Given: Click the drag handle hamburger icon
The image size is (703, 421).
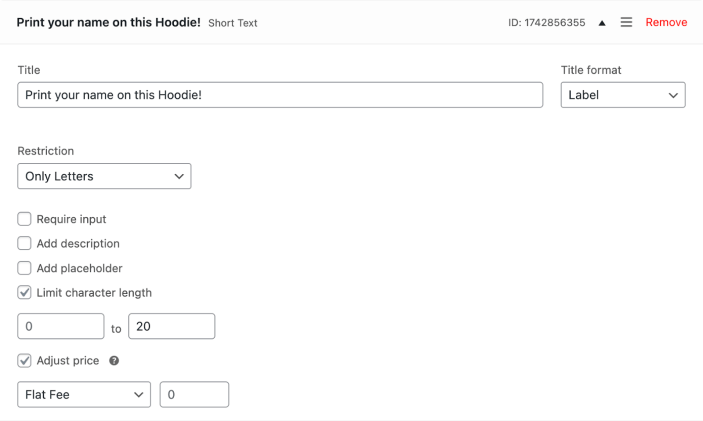Looking at the screenshot, I should pyautogui.click(x=626, y=22).
